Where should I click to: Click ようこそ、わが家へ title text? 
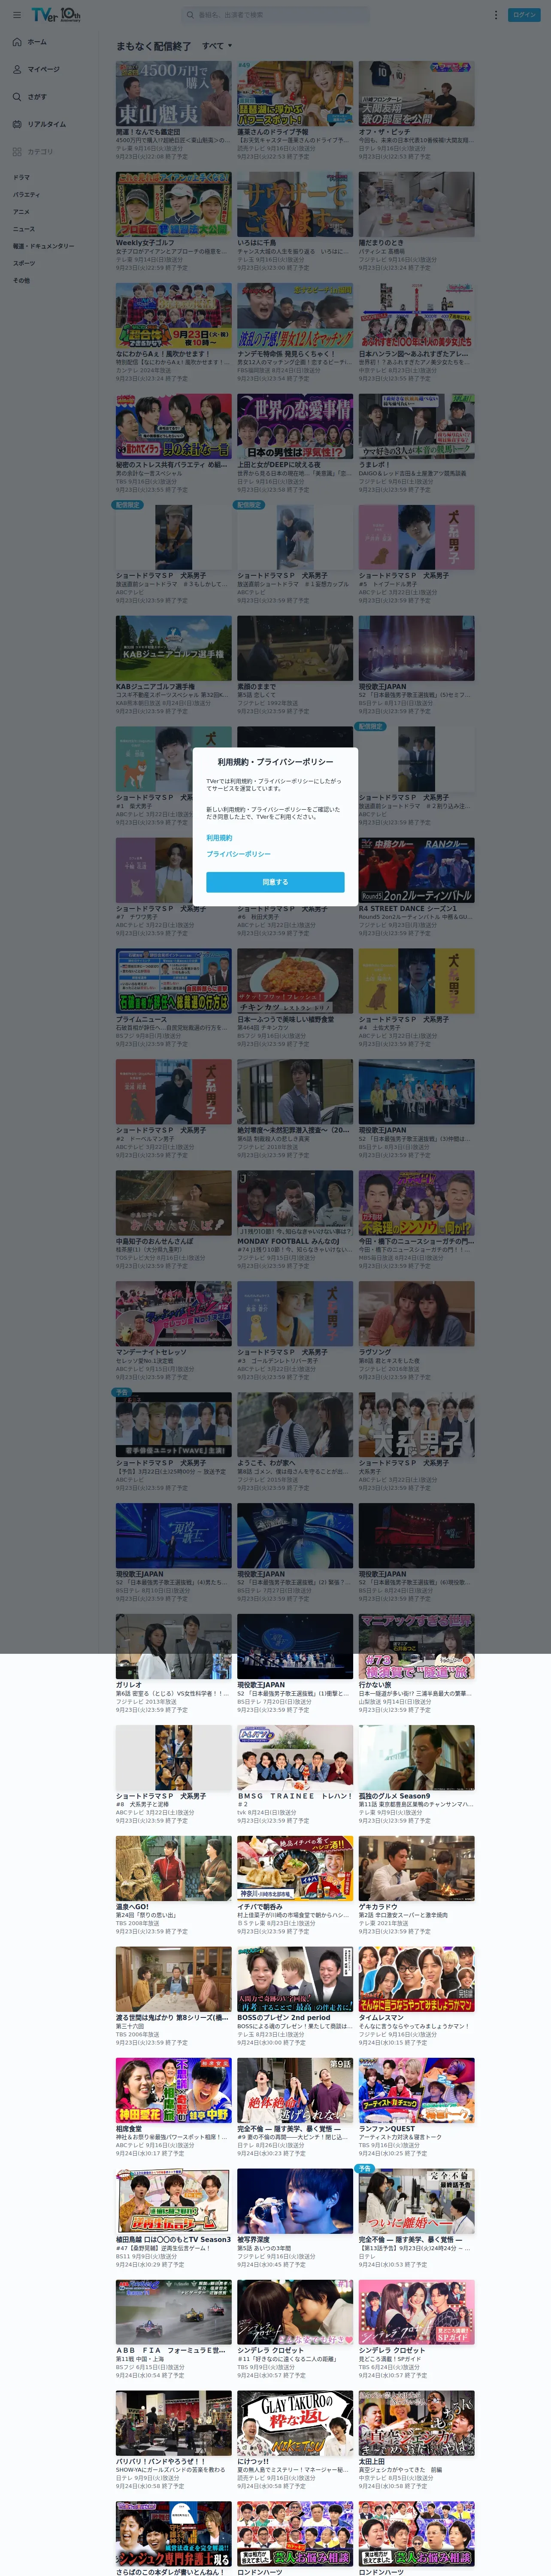click(x=266, y=1463)
